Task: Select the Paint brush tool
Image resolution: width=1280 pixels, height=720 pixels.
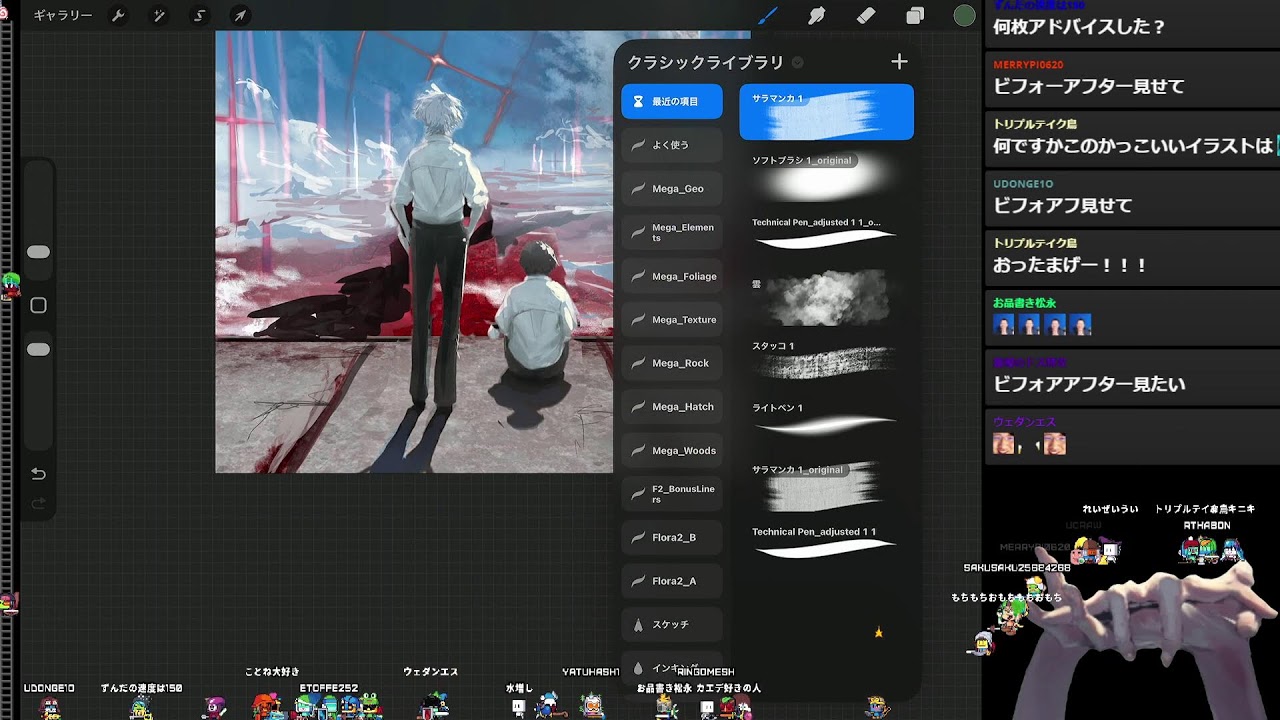Action: pyautogui.click(x=767, y=15)
